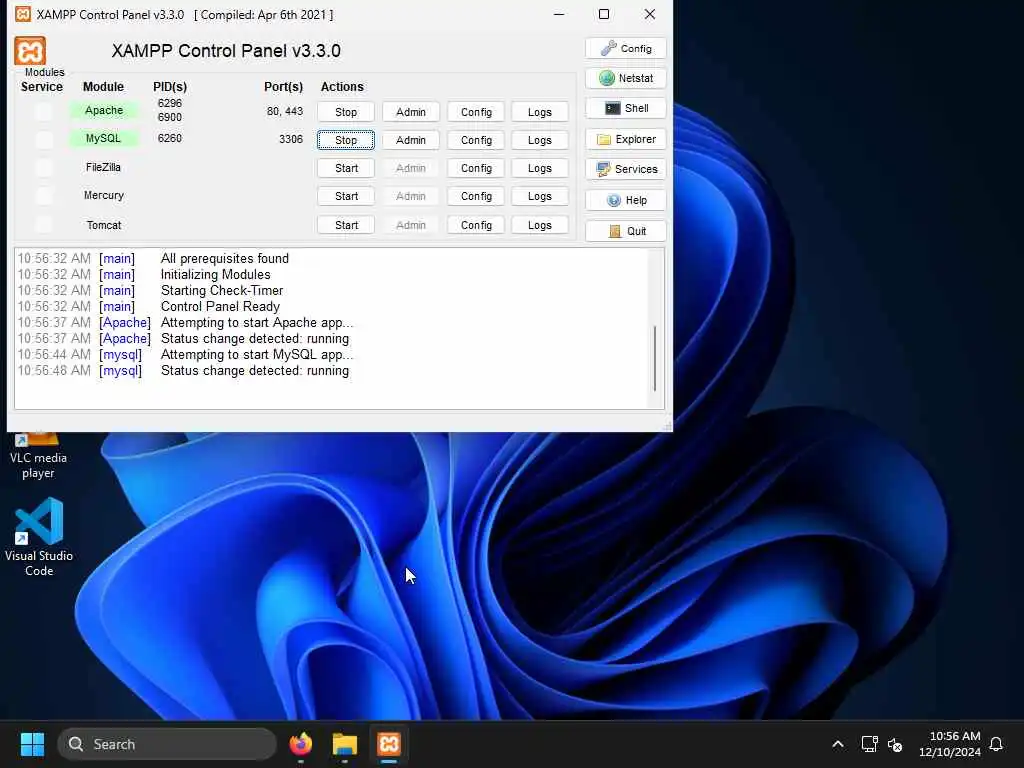The width and height of the screenshot is (1024, 768).
Task: Open network status tray icon
Action: (x=869, y=744)
